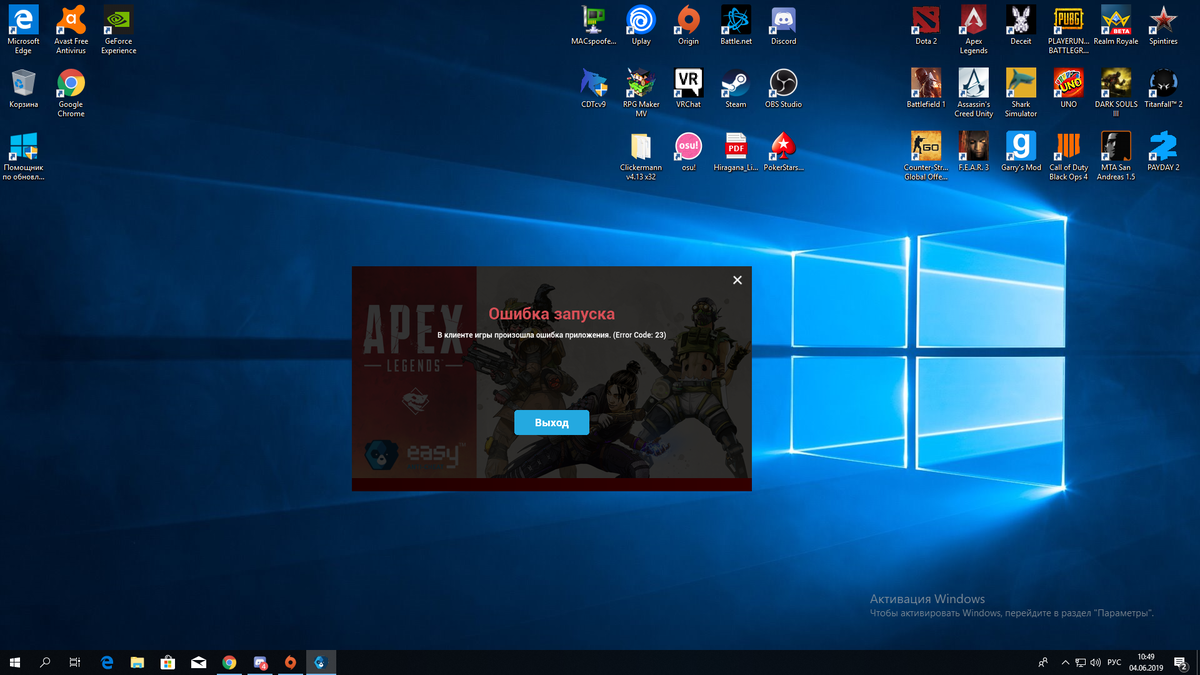Open Hiragana PDF file on desktop
The image size is (1200, 675).
736,152
